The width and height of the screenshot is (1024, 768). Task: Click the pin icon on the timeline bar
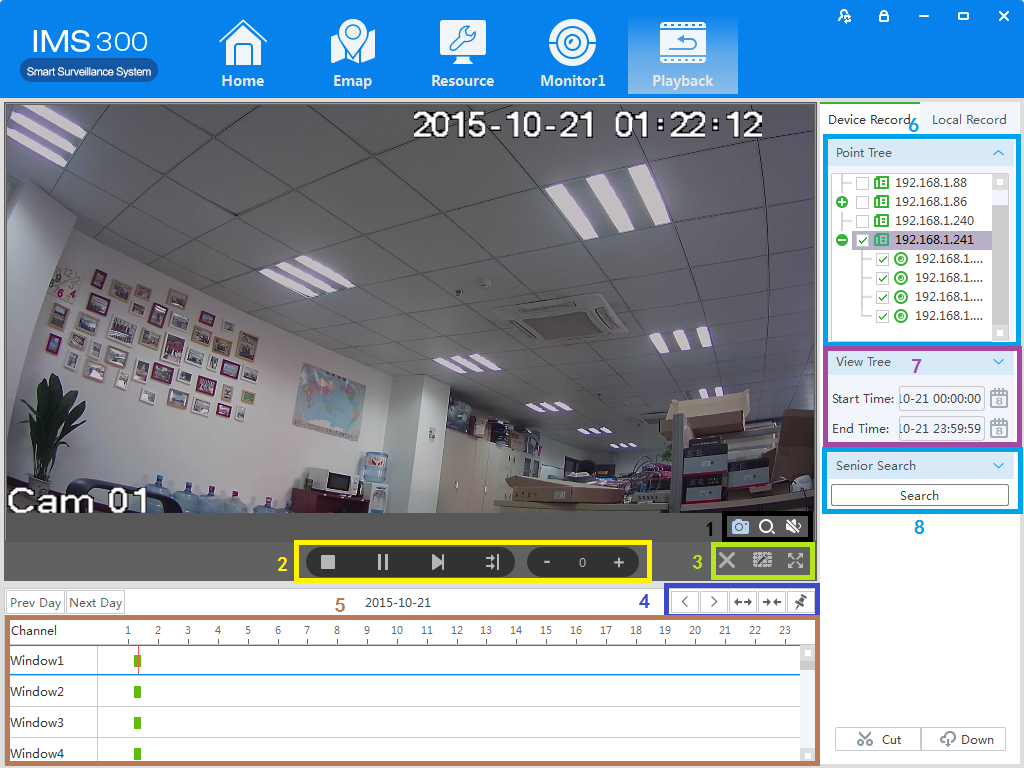800,602
